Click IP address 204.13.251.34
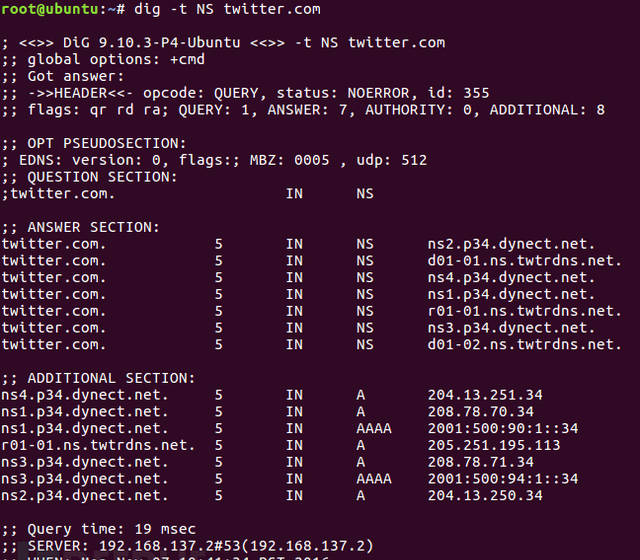 485,395
